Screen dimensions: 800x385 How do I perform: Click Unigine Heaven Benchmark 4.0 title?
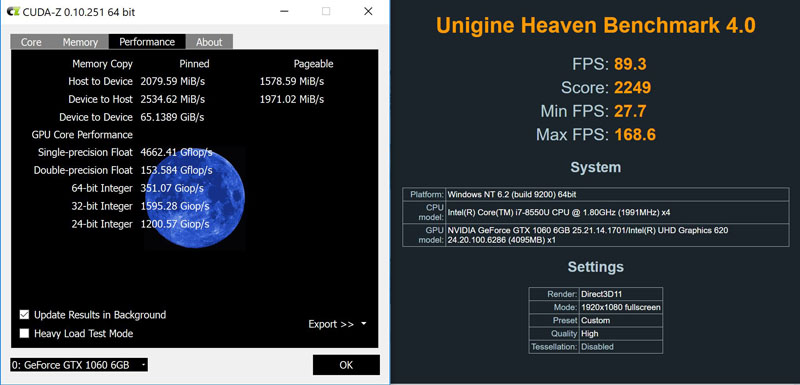click(x=595, y=26)
